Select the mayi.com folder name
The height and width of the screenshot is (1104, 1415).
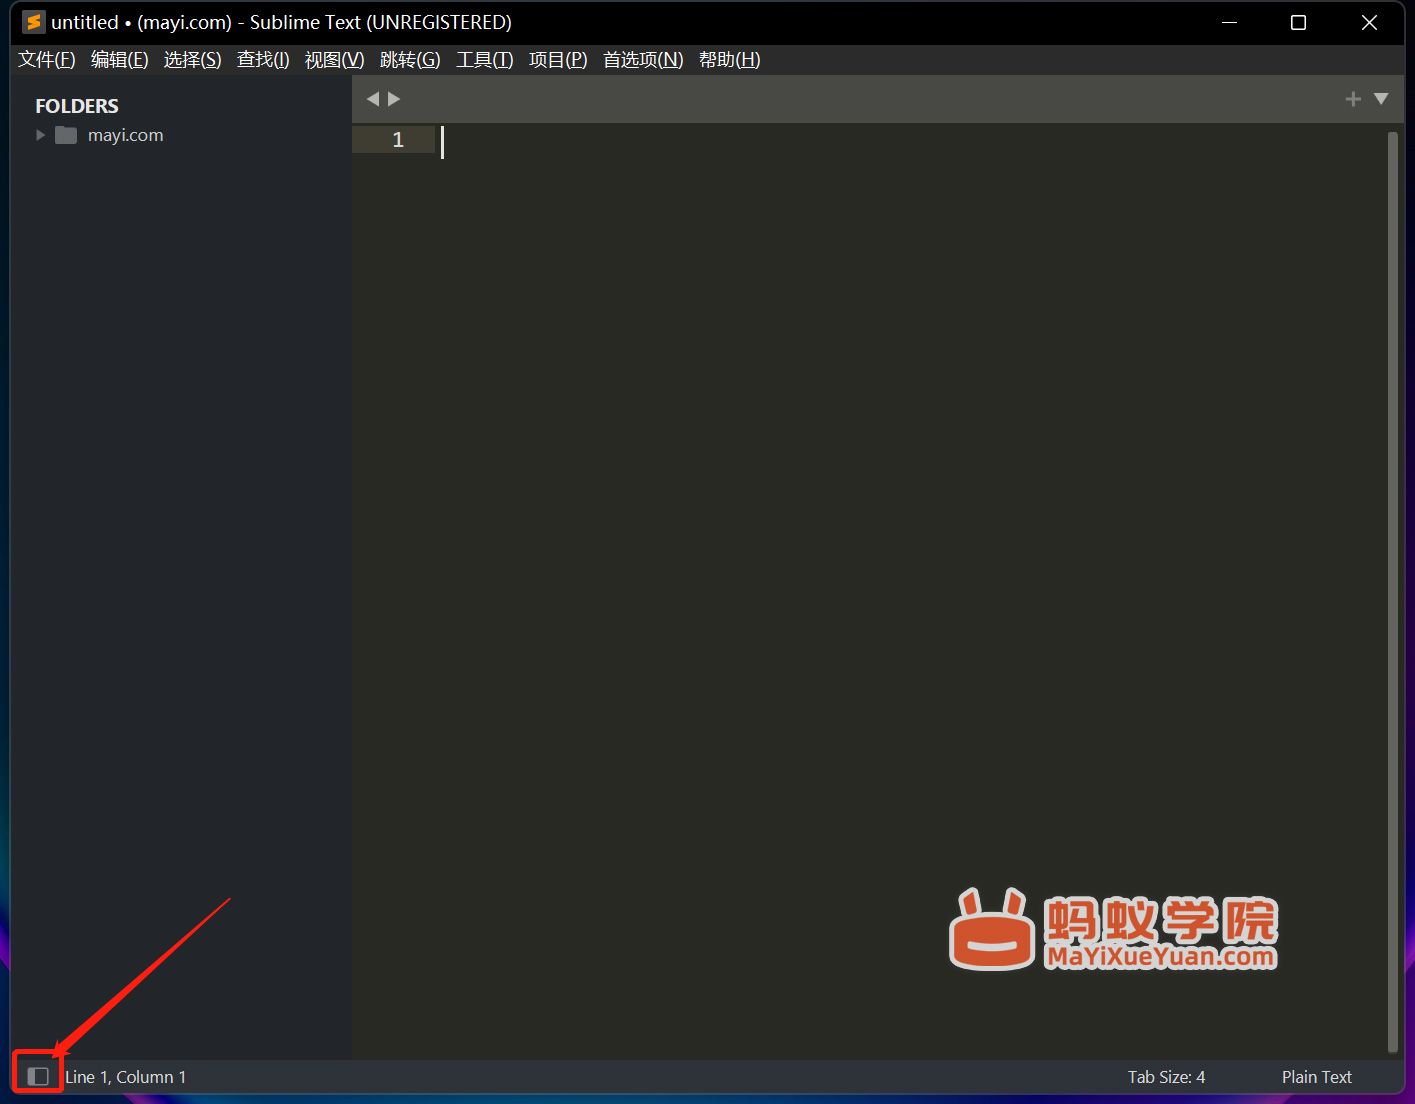(x=125, y=135)
